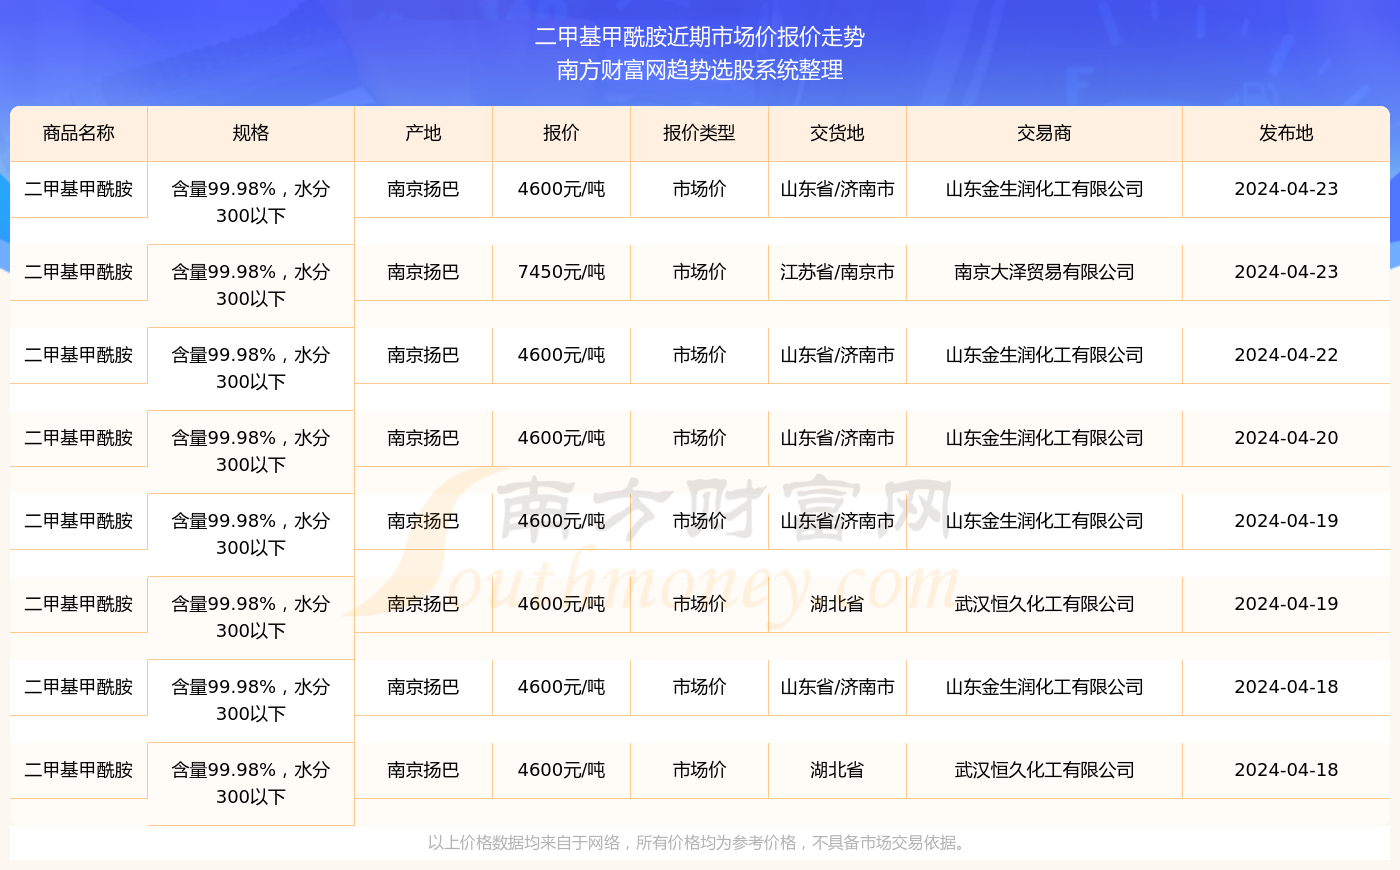Image resolution: width=1400 pixels, height=870 pixels.
Task: Click the 商品名称 column header
Action: [79, 133]
